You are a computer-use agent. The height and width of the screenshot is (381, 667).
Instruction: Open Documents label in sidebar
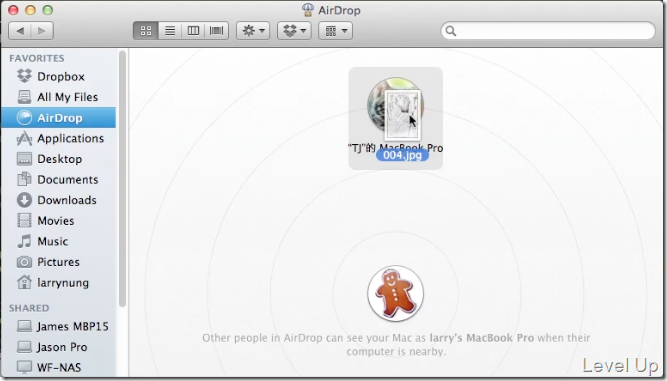68,179
